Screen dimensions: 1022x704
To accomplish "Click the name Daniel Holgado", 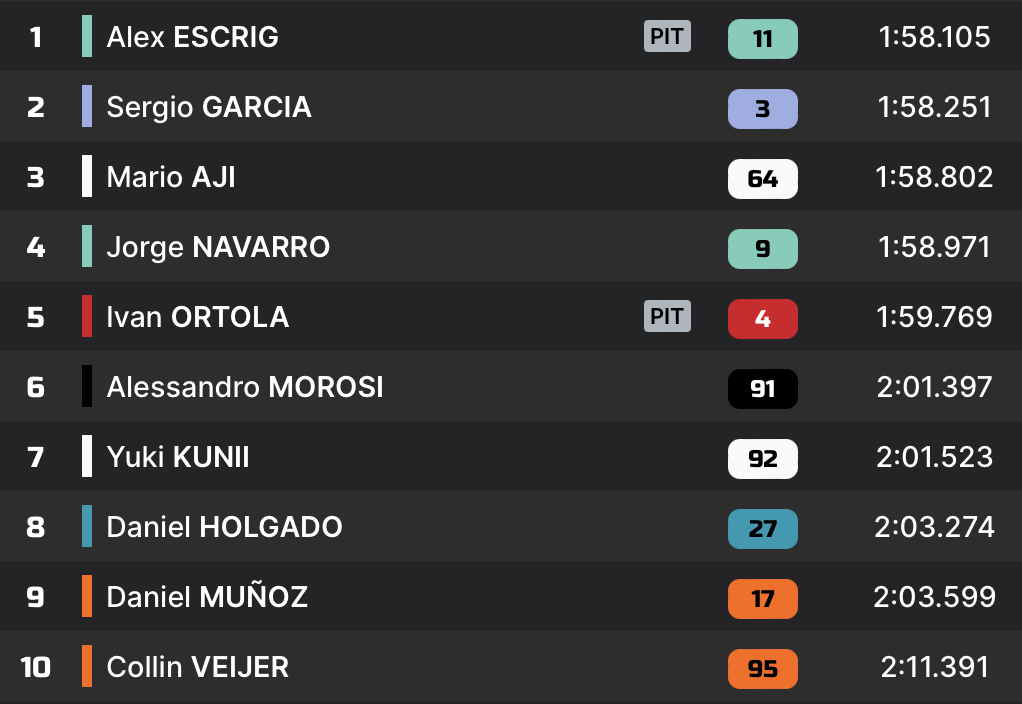I will tap(224, 527).
